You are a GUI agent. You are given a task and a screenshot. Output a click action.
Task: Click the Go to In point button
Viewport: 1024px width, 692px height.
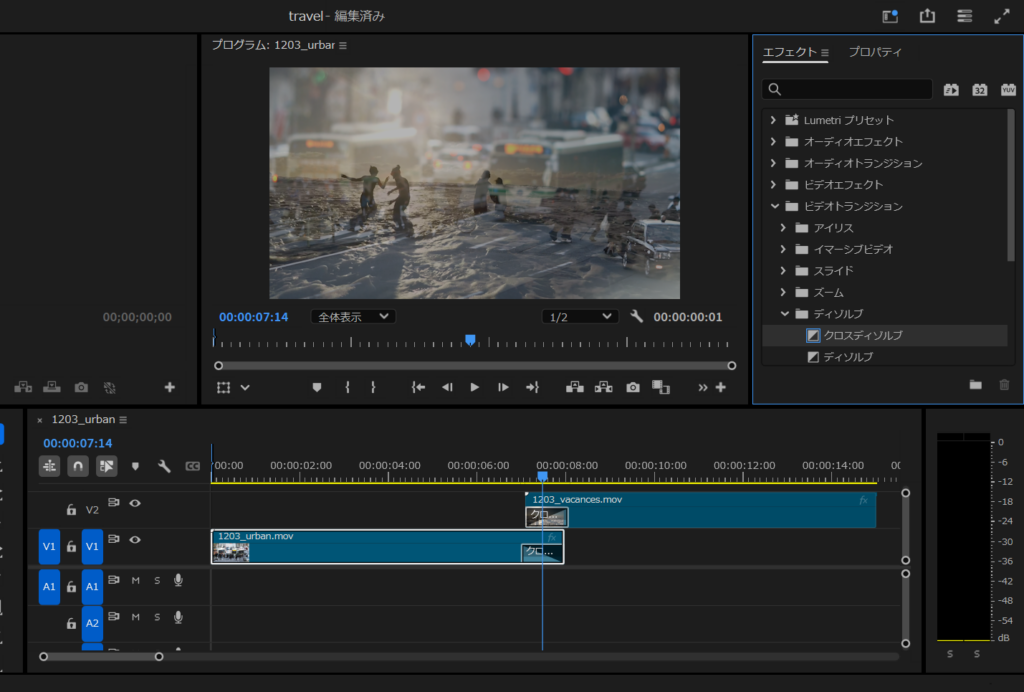[x=419, y=387]
